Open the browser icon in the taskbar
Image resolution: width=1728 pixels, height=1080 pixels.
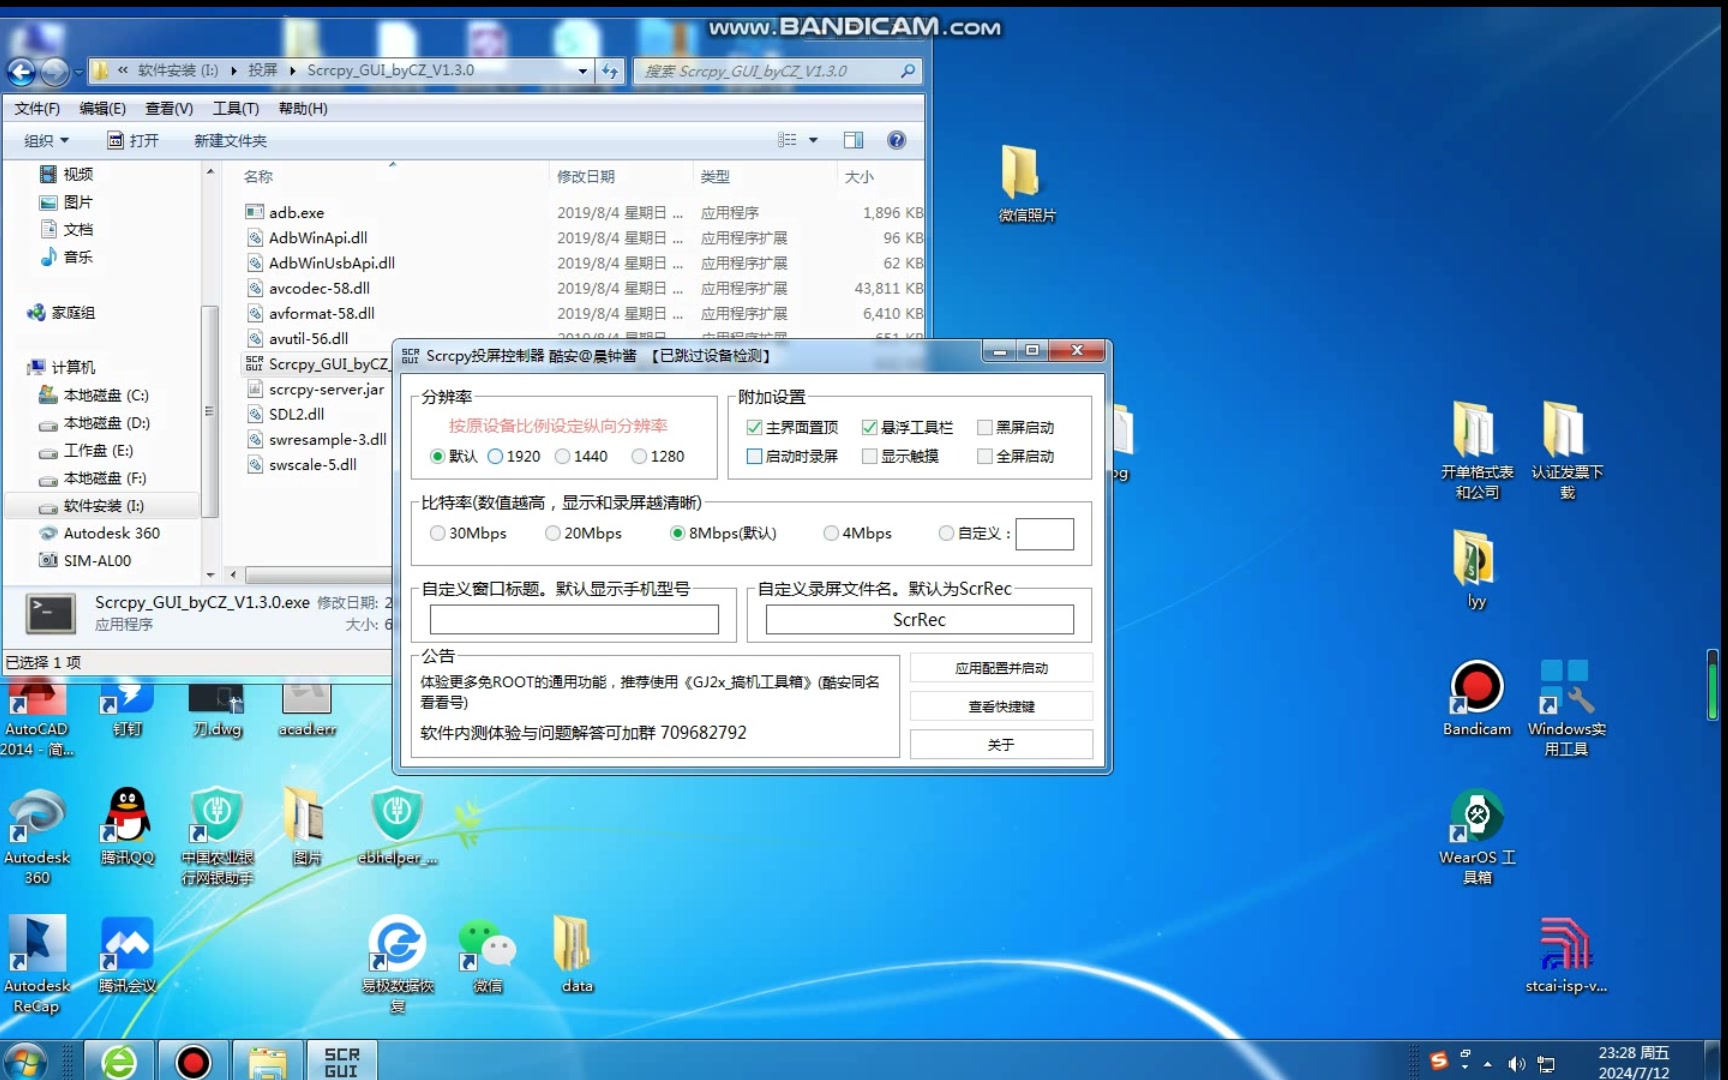click(x=119, y=1061)
